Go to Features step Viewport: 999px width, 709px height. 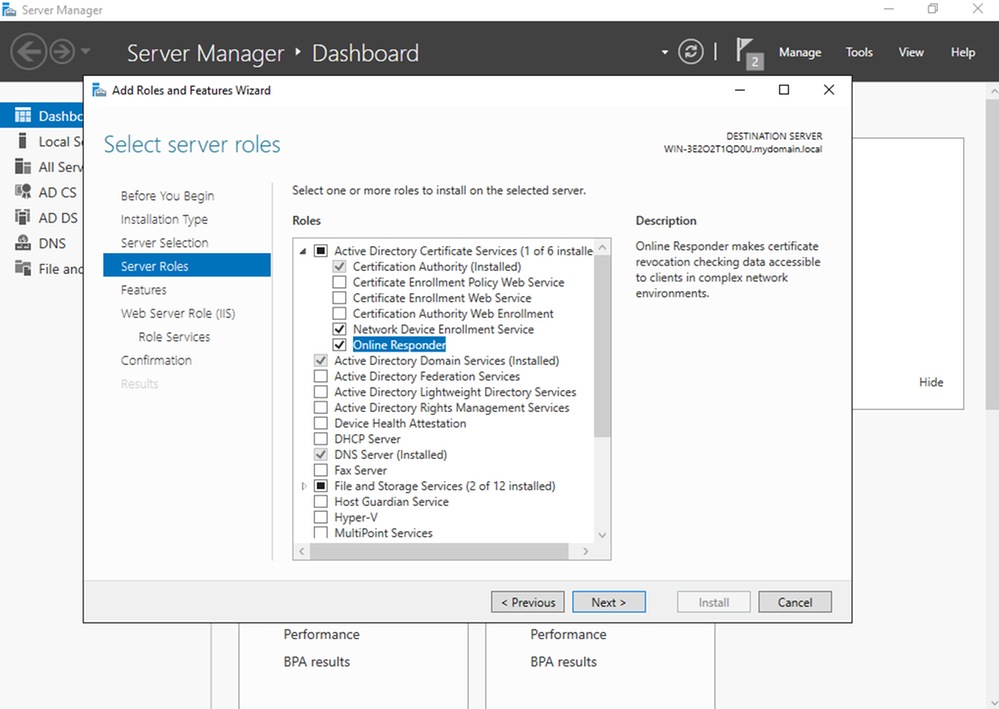tap(143, 290)
